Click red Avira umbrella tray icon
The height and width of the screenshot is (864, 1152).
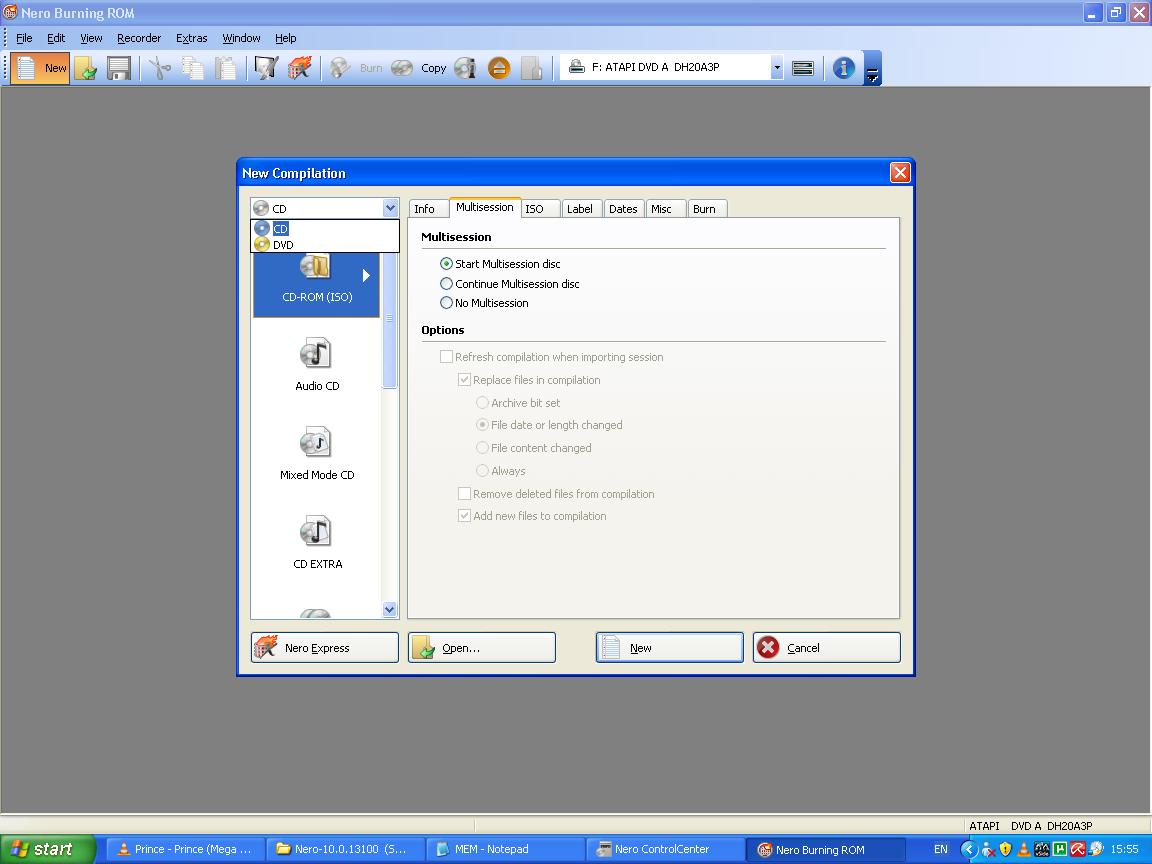click(1078, 849)
